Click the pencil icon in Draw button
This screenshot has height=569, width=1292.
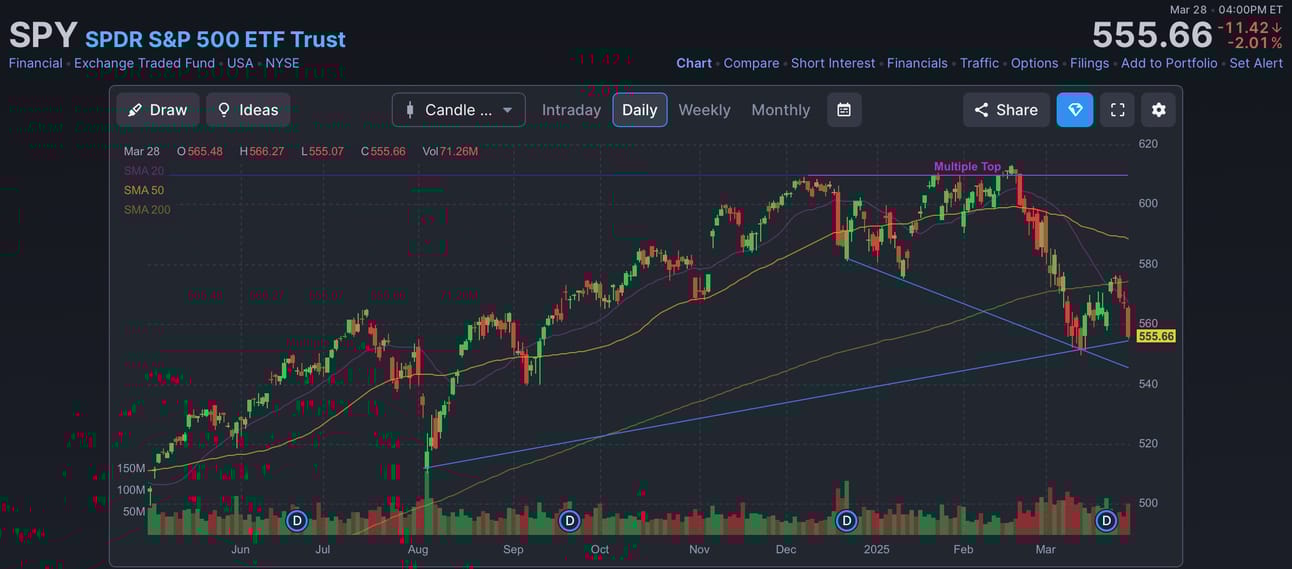tap(135, 110)
